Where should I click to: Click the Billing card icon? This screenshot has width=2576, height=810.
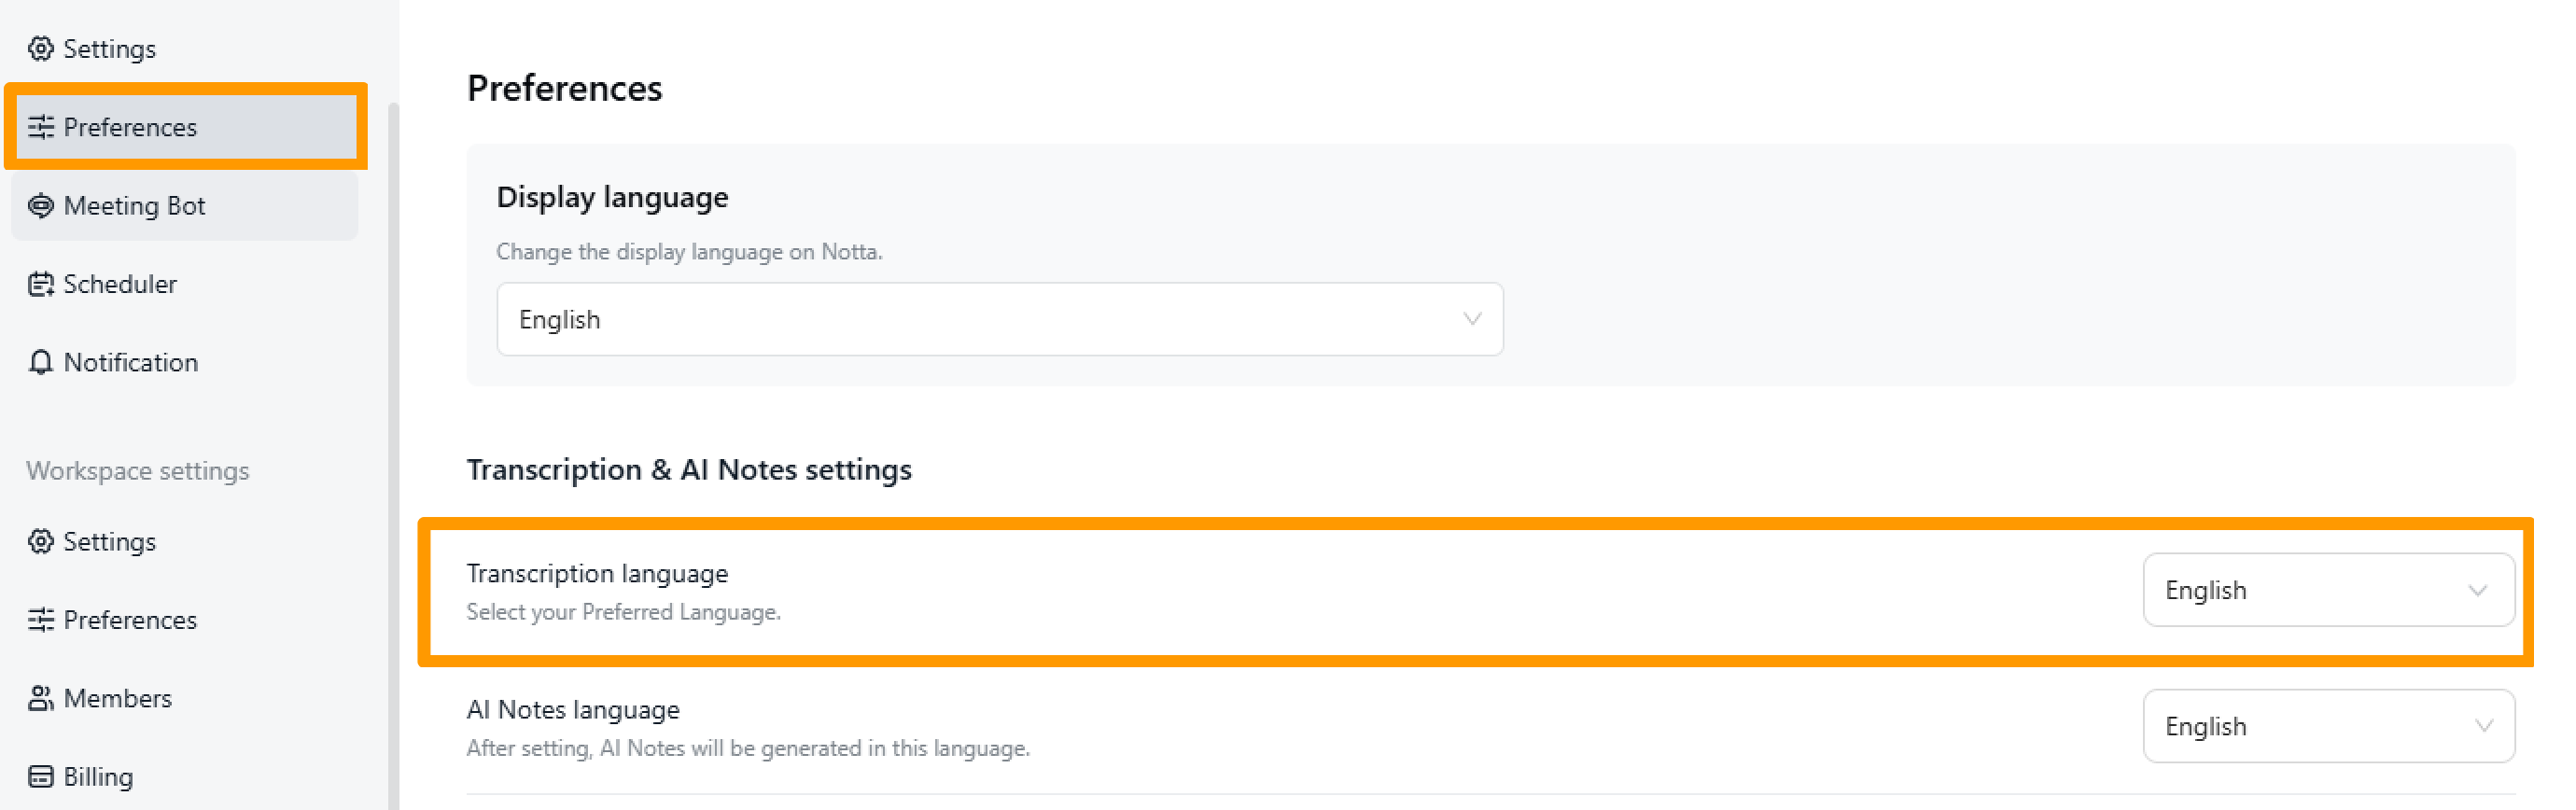[40, 776]
